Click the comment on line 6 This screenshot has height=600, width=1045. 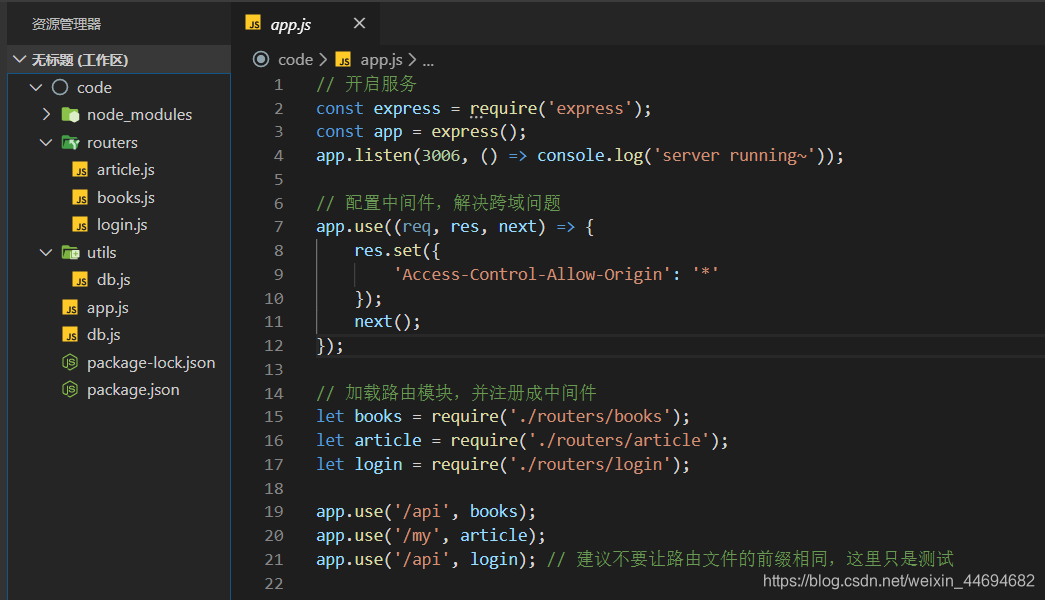coord(439,203)
